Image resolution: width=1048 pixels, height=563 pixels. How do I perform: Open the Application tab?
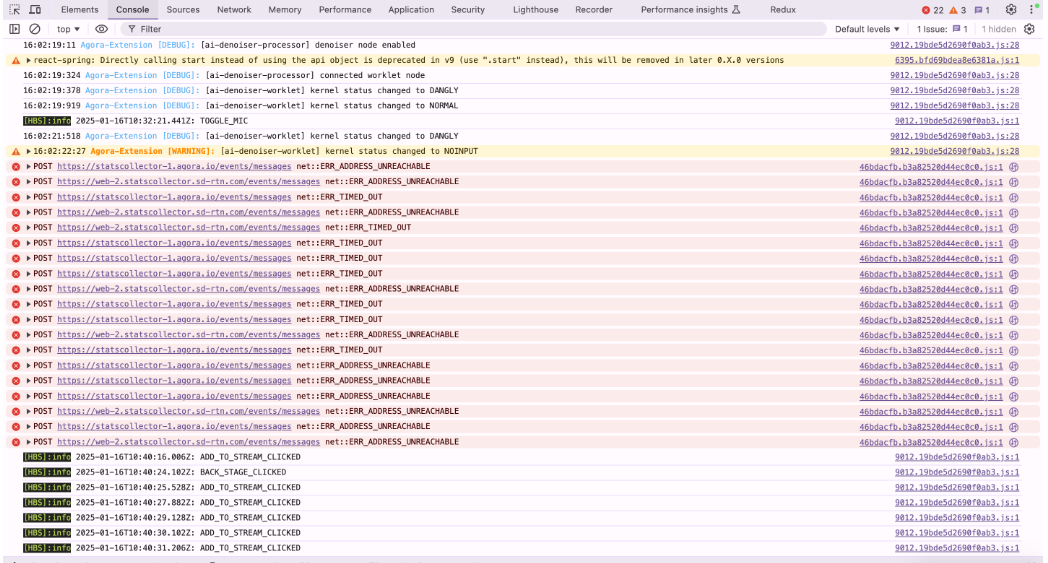click(411, 9)
